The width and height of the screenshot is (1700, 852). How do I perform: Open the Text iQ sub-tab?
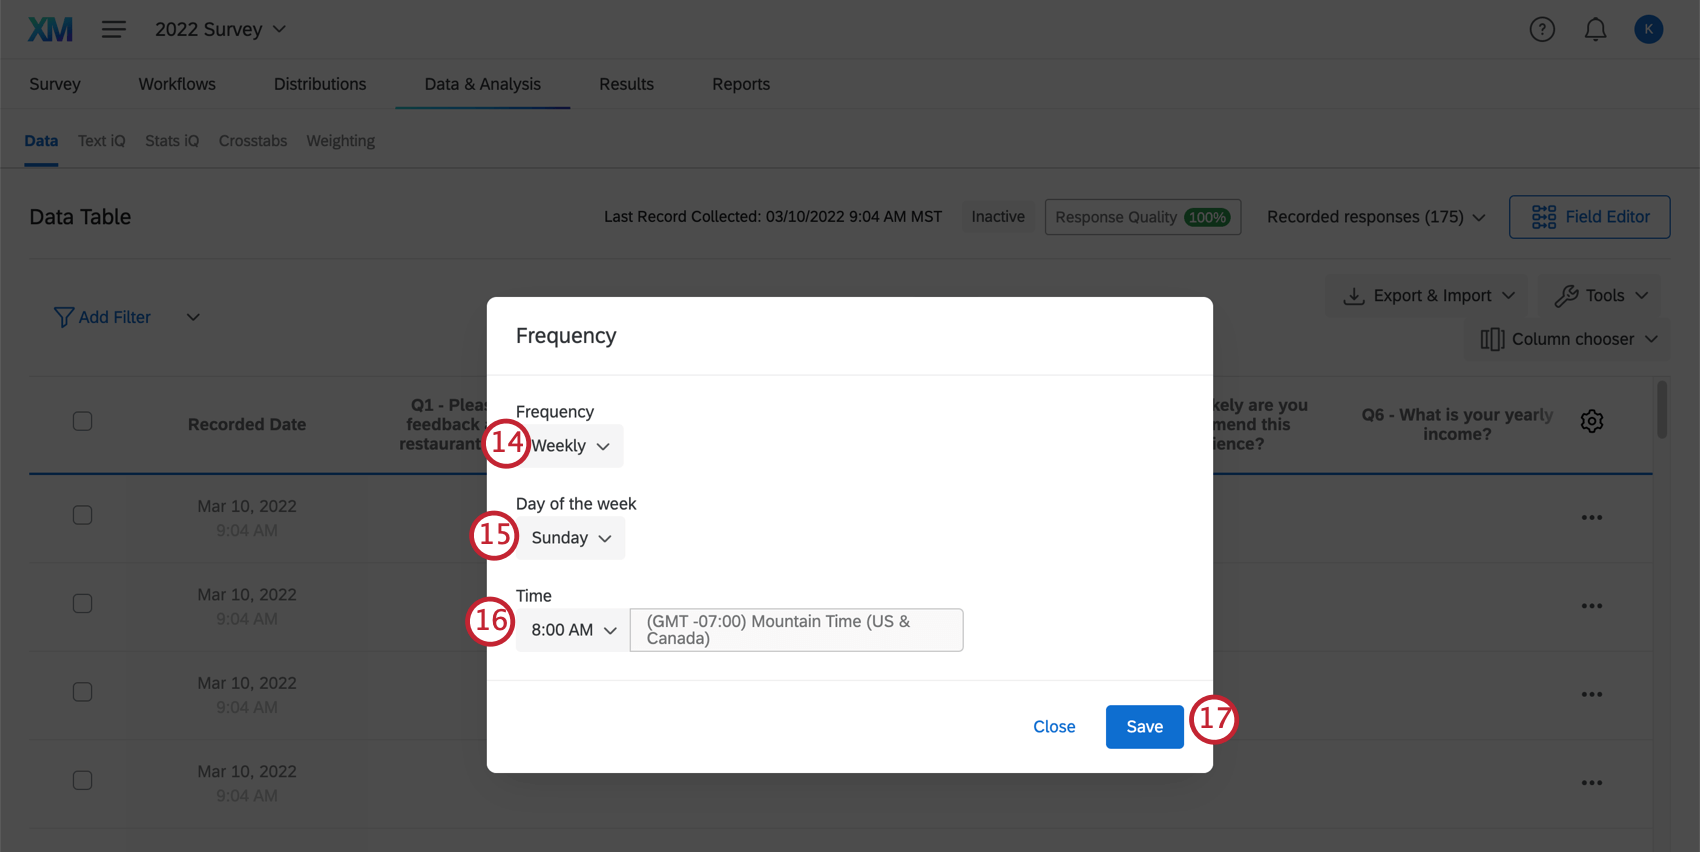click(101, 141)
